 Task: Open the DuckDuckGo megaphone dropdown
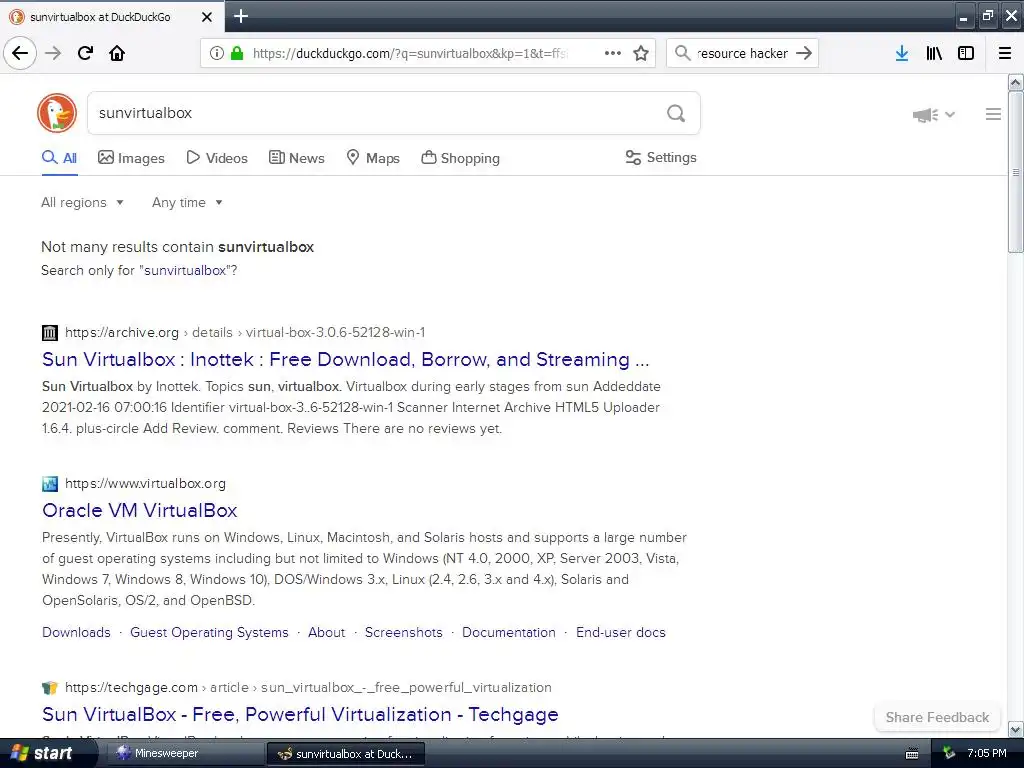(x=934, y=115)
